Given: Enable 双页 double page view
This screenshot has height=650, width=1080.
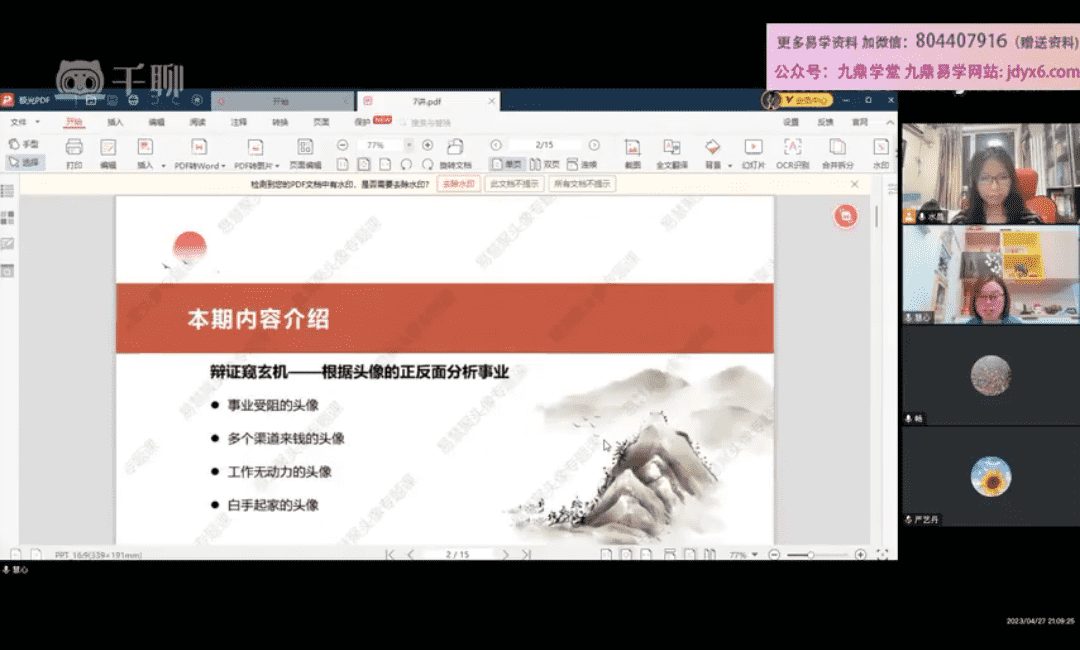Looking at the screenshot, I should pos(545,164).
